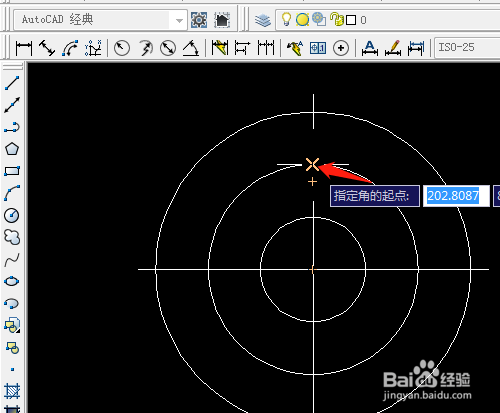The image size is (500, 413).
Task: Open the Workspace Settings gear
Action: point(199,20)
